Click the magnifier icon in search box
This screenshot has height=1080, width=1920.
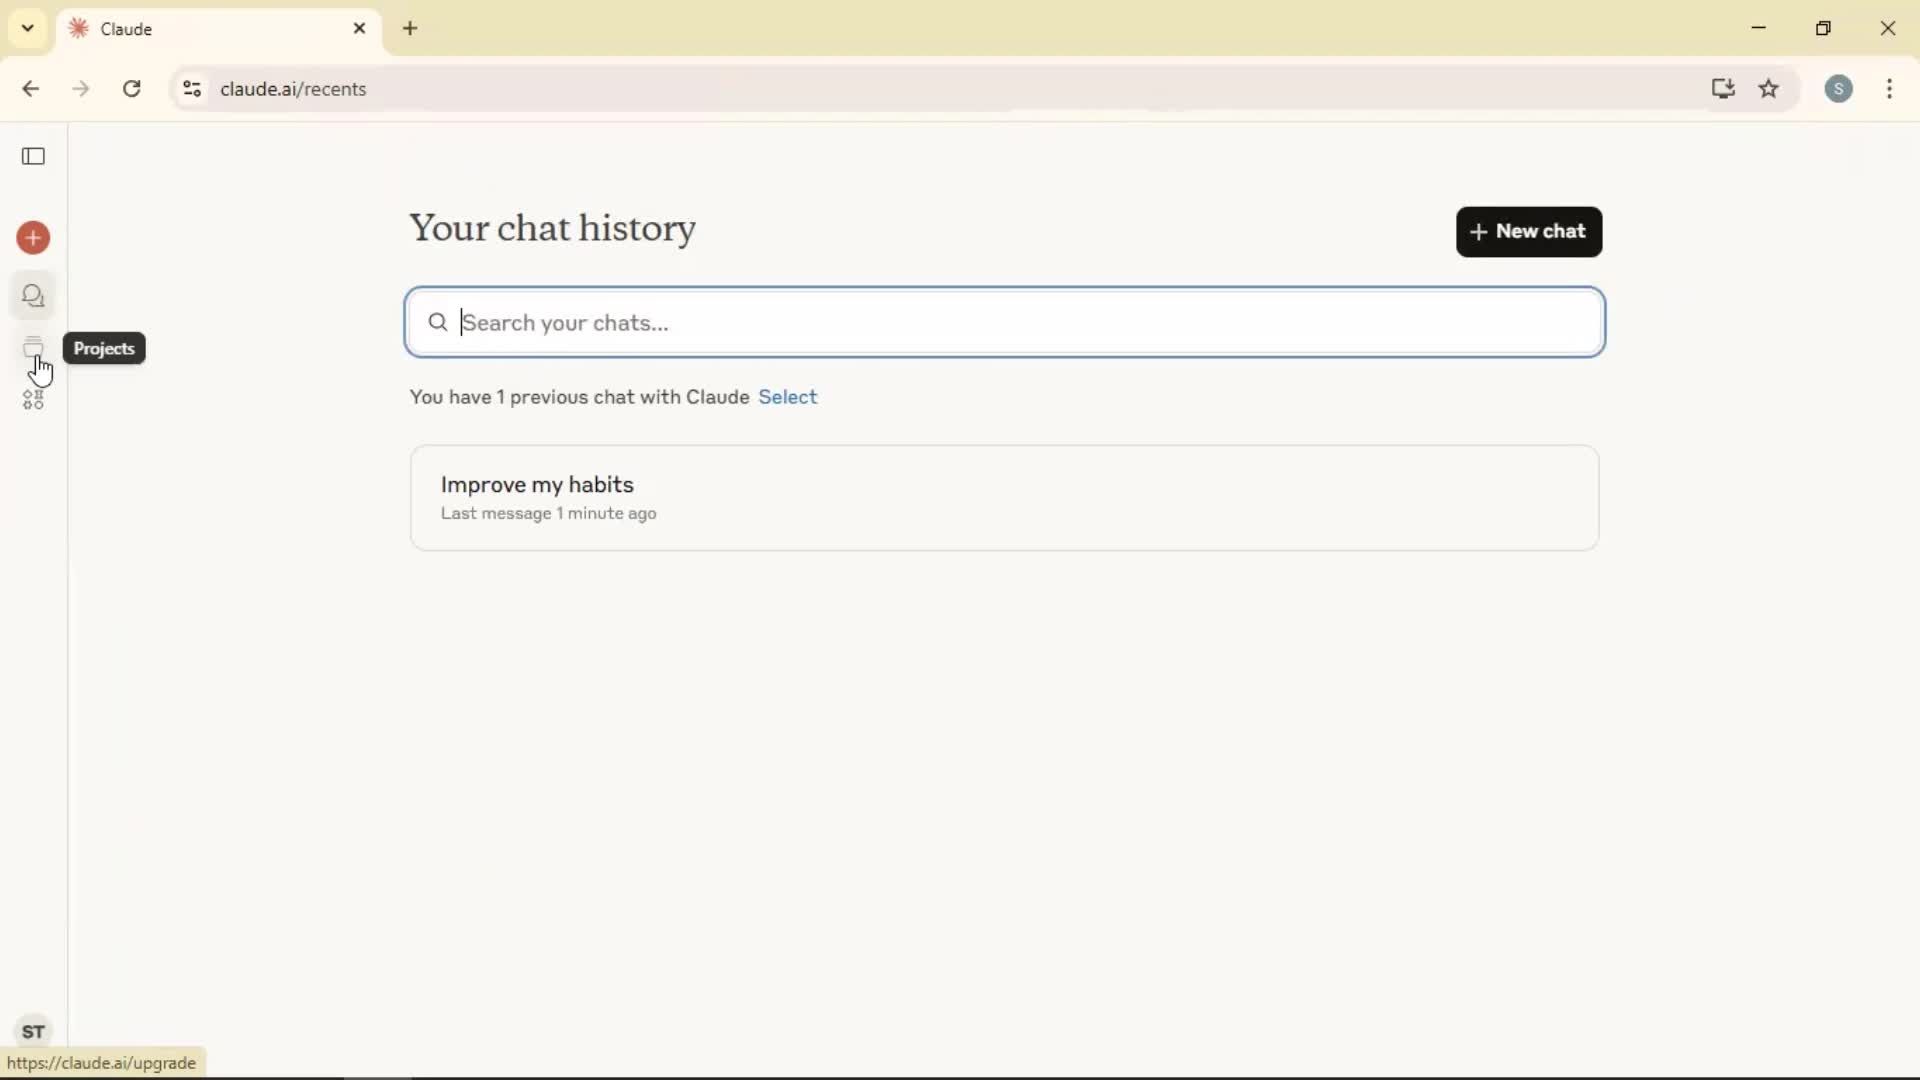437,322
